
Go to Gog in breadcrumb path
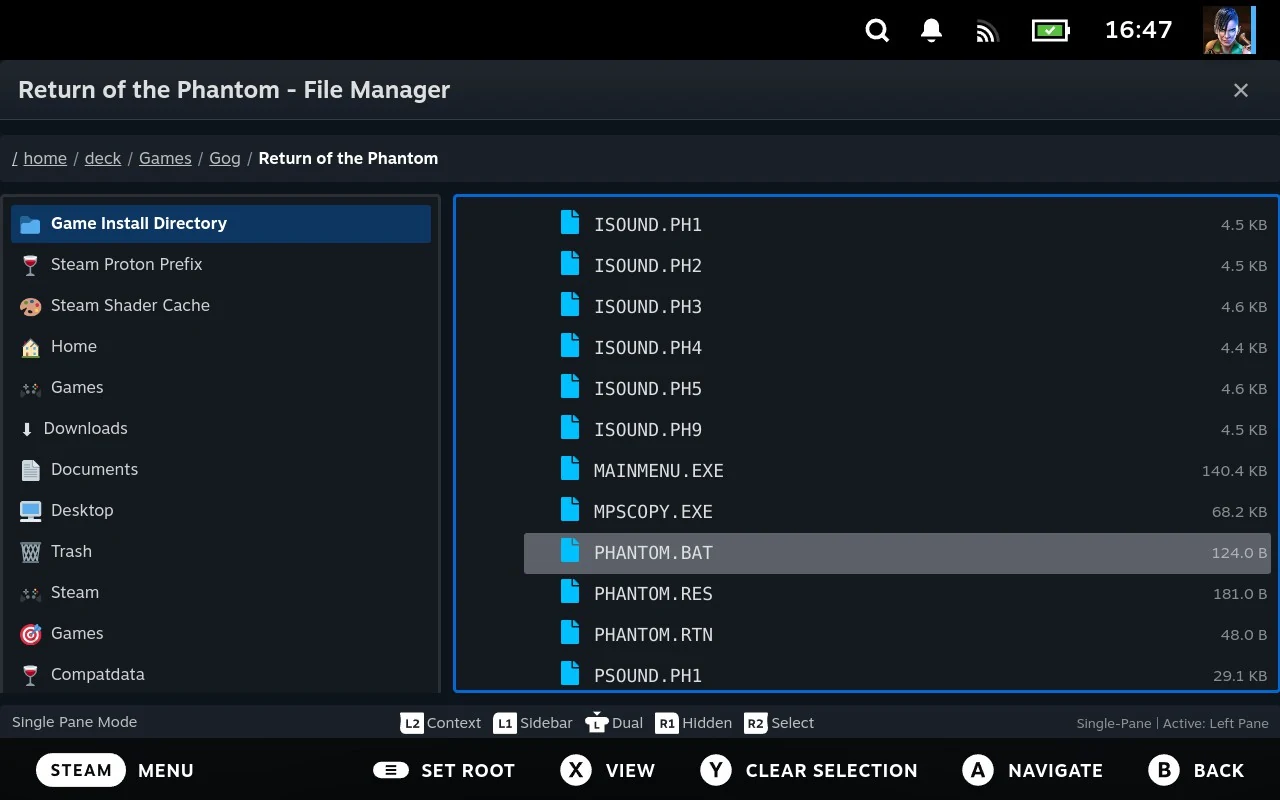click(225, 158)
